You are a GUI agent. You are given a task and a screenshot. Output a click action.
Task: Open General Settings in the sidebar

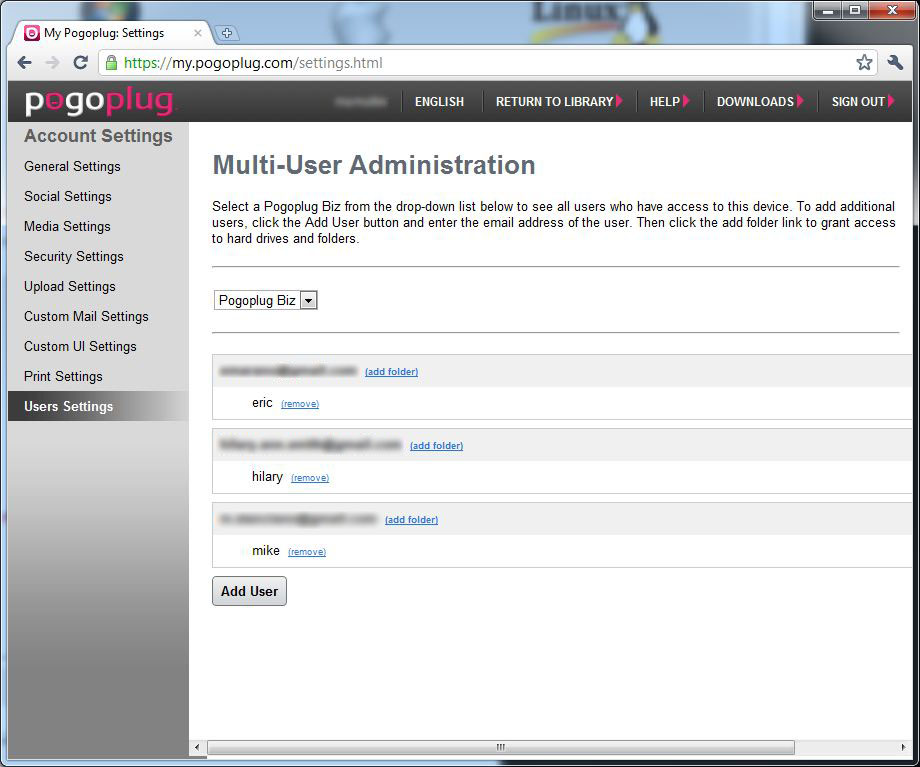[72, 167]
